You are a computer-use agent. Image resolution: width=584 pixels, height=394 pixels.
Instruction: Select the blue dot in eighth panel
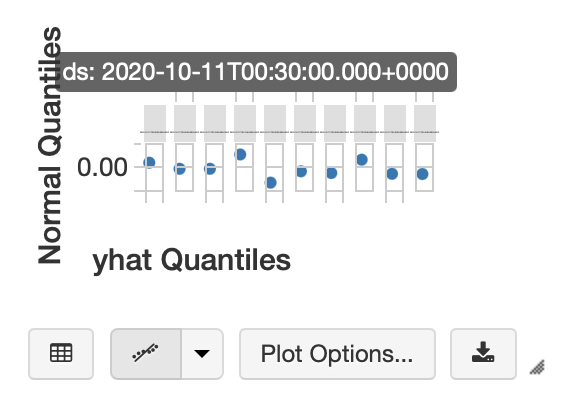pos(362,160)
